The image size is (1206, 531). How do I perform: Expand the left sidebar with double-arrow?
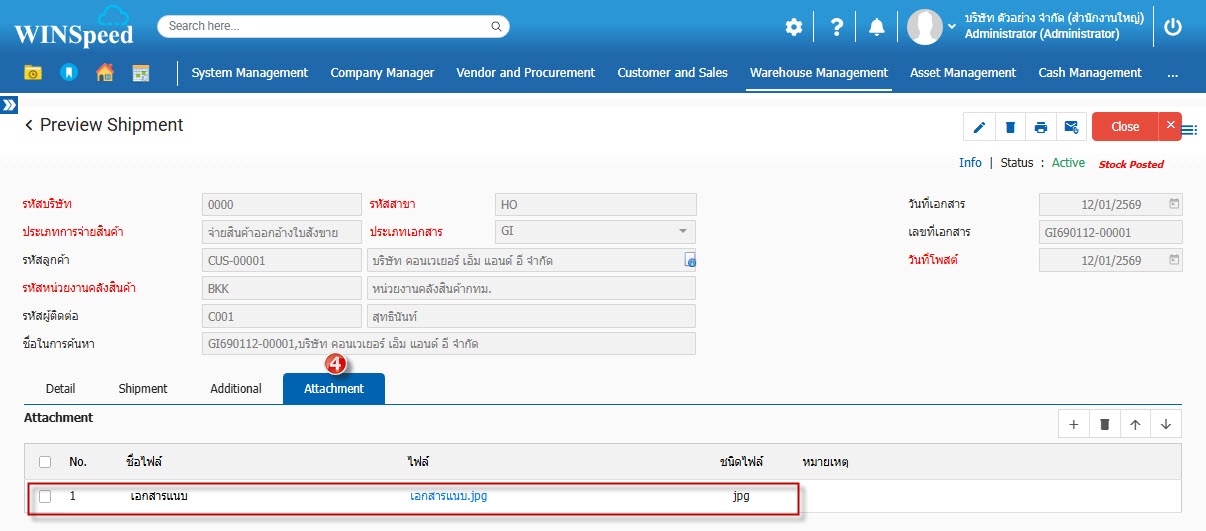point(9,104)
